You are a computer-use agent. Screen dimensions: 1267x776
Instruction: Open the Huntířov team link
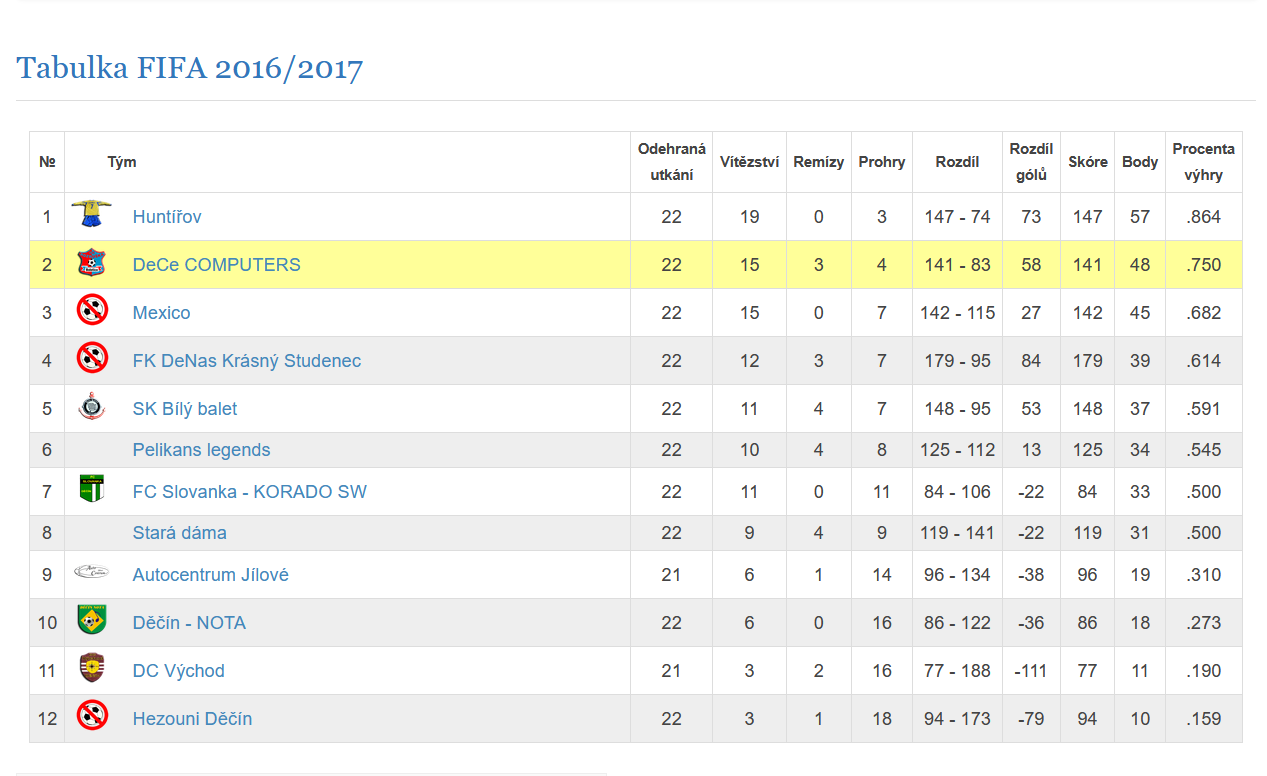(167, 217)
